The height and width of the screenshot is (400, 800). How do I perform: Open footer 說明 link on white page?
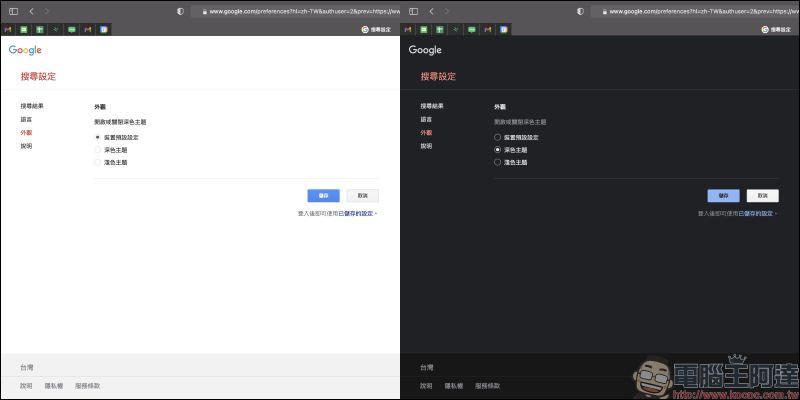pos(26,386)
